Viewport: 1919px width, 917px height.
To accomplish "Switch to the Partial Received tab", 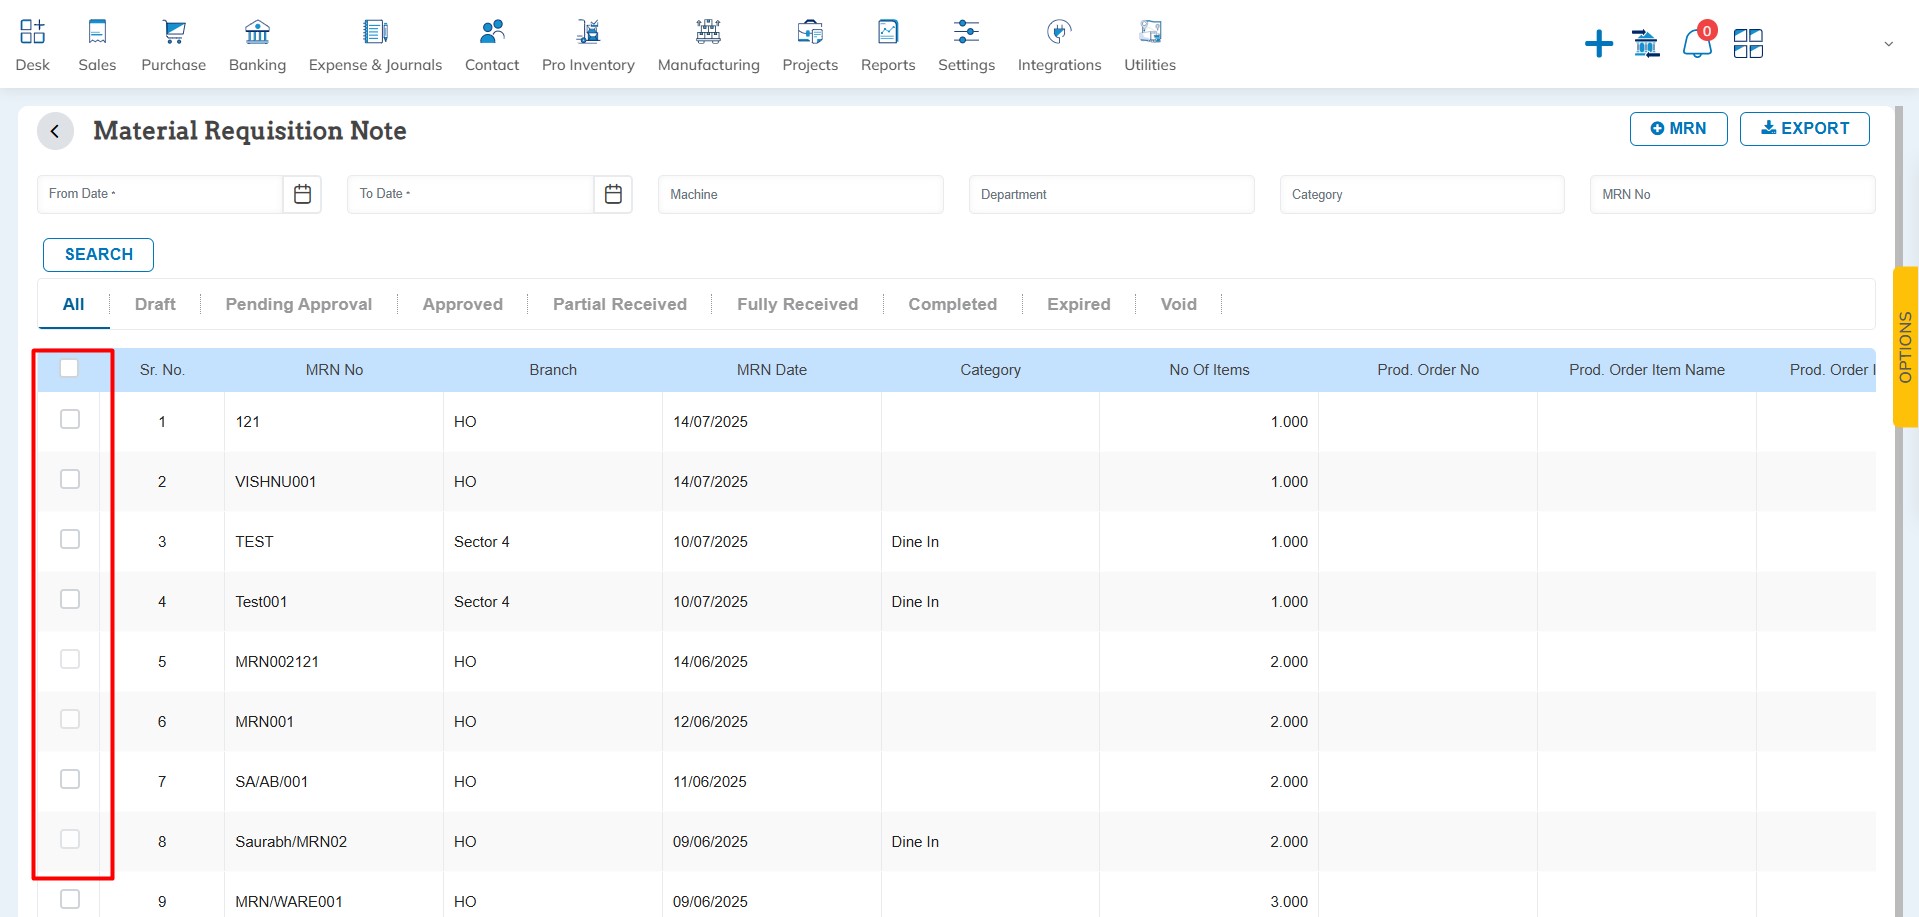I will pos(620,304).
